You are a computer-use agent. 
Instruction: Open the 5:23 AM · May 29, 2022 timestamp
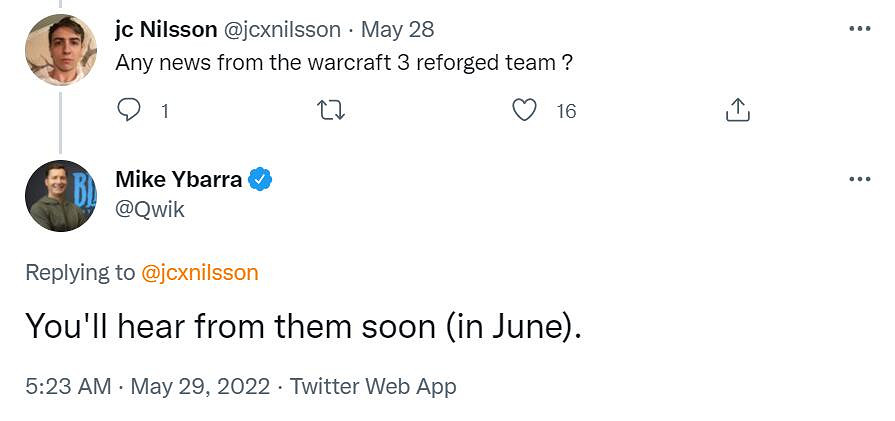click(x=148, y=386)
